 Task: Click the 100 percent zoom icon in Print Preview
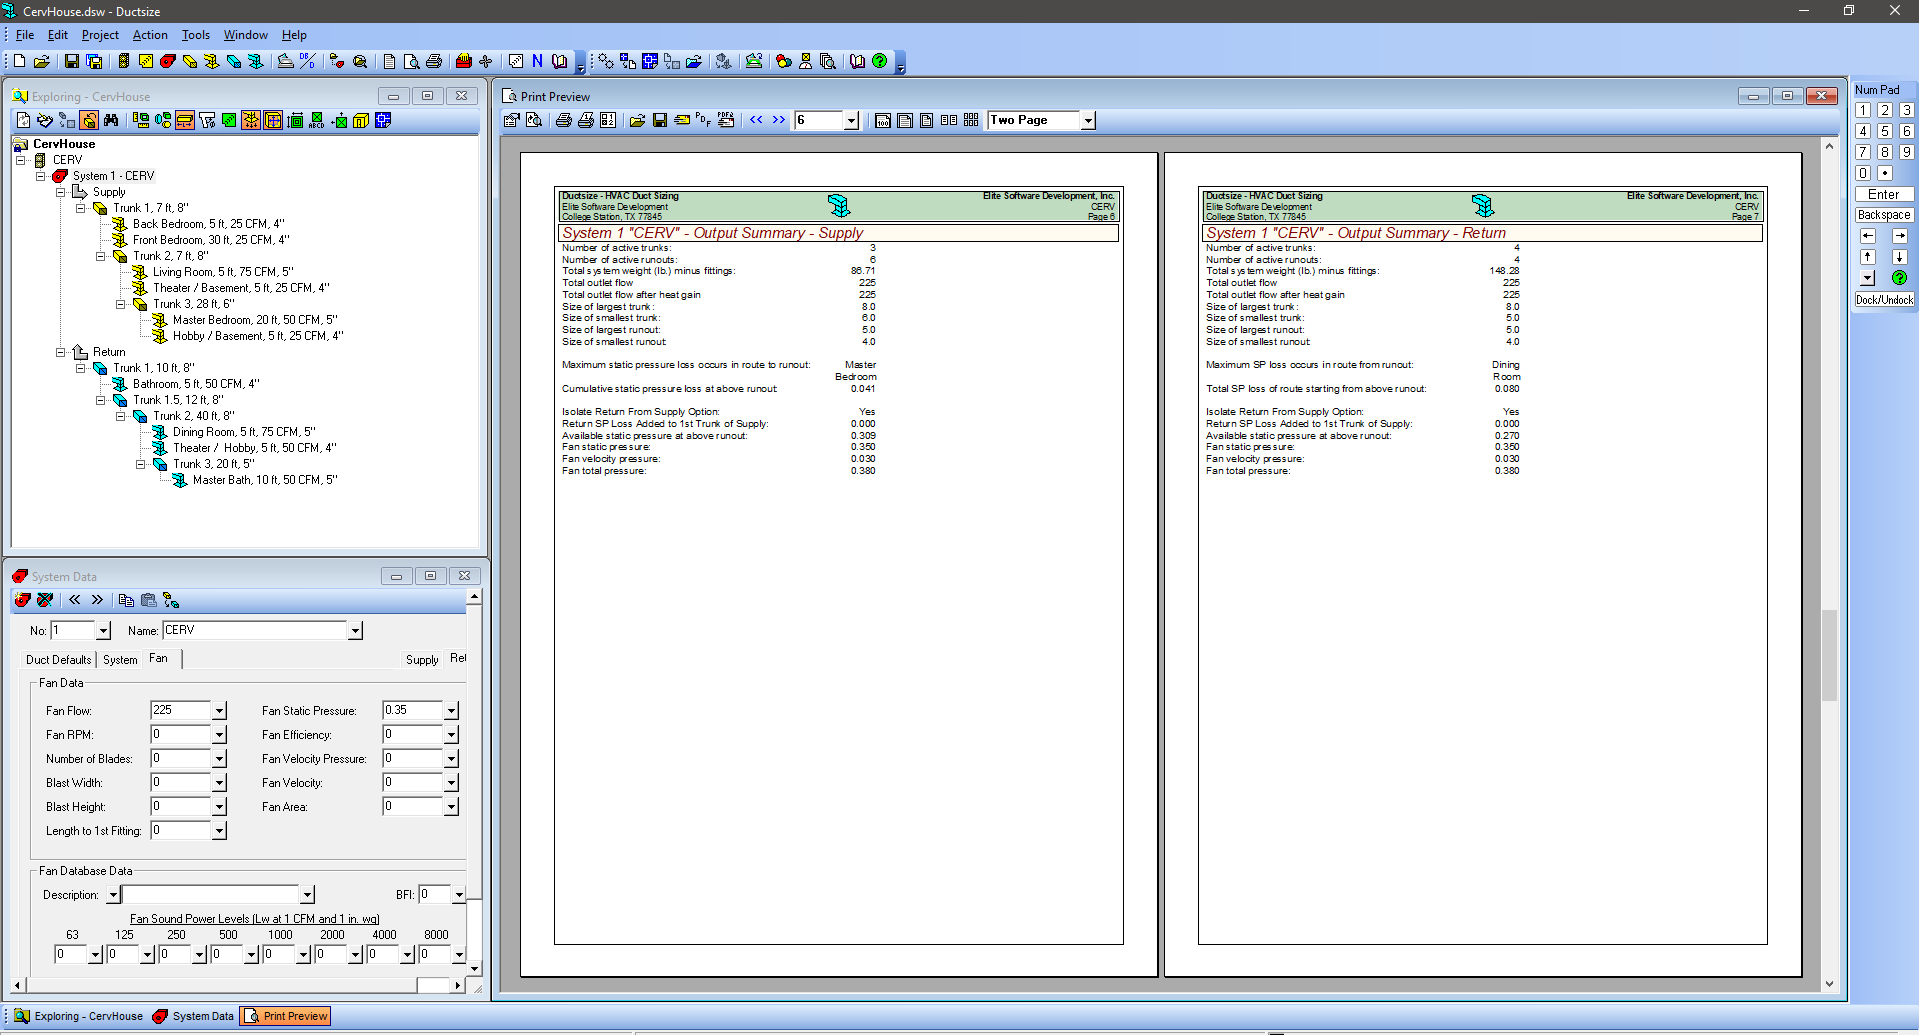883,120
